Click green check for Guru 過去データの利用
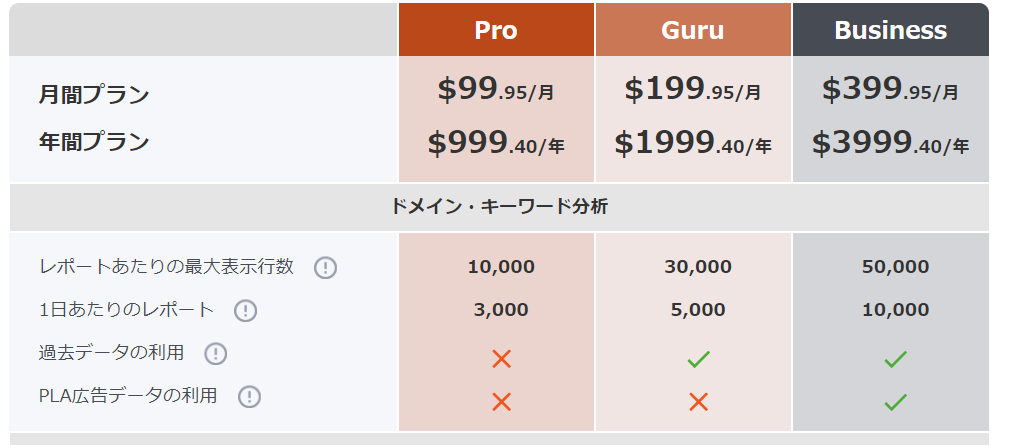Screen dimensions: 1011x445 coord(698,359)
